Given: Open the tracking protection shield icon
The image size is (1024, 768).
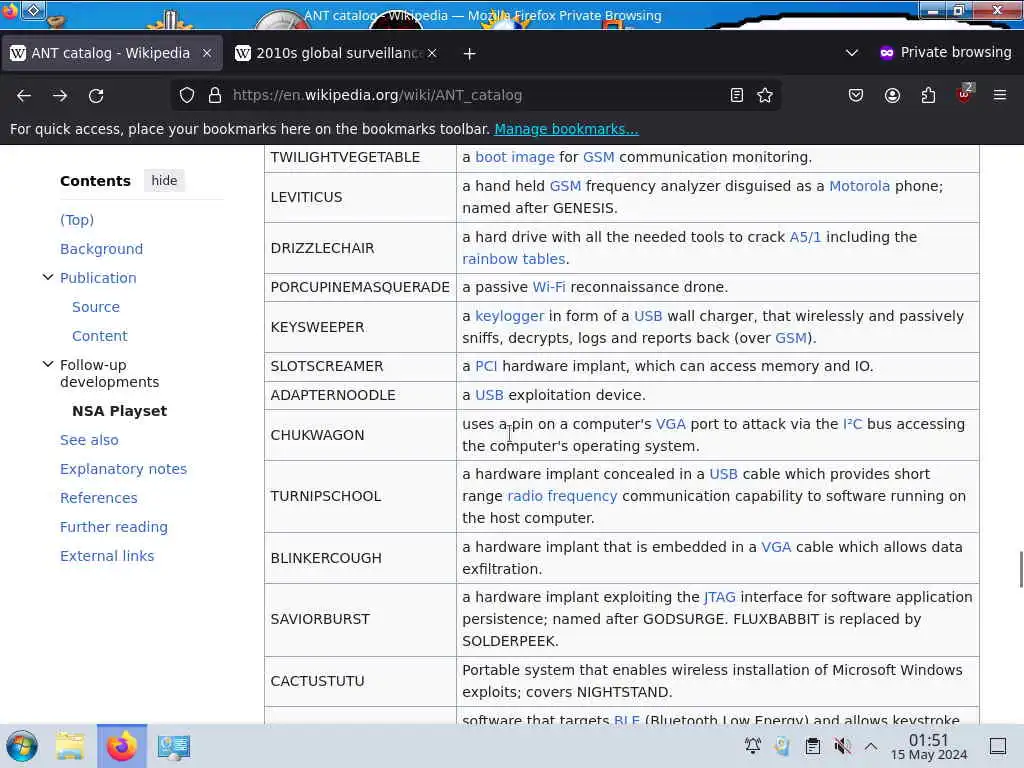Looking at the screenshot, I should pyautogui.click(x=187, y=95).
